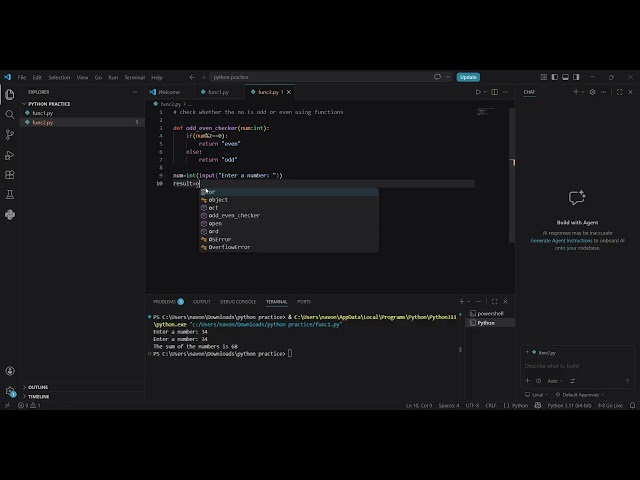Select OverflowError from autocomplete list

pos(289,247)
